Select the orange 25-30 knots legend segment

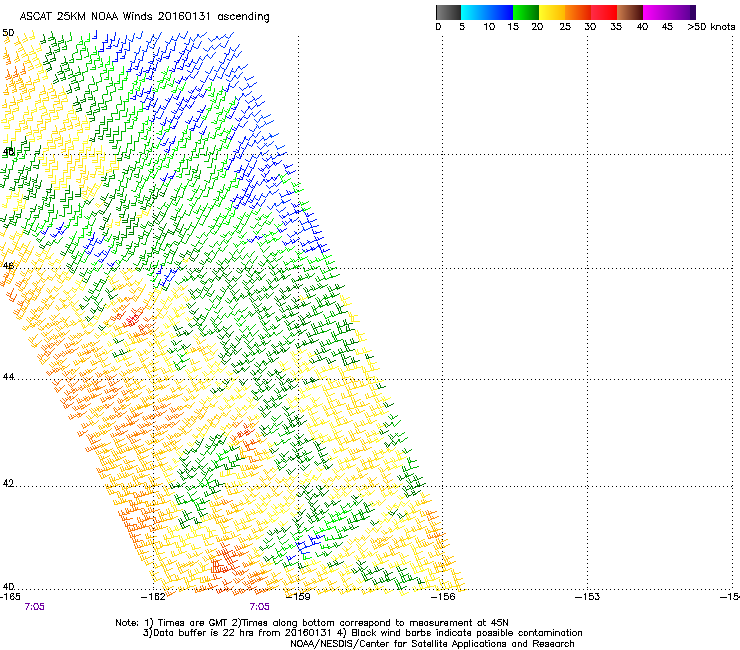(x=578, y=12)
